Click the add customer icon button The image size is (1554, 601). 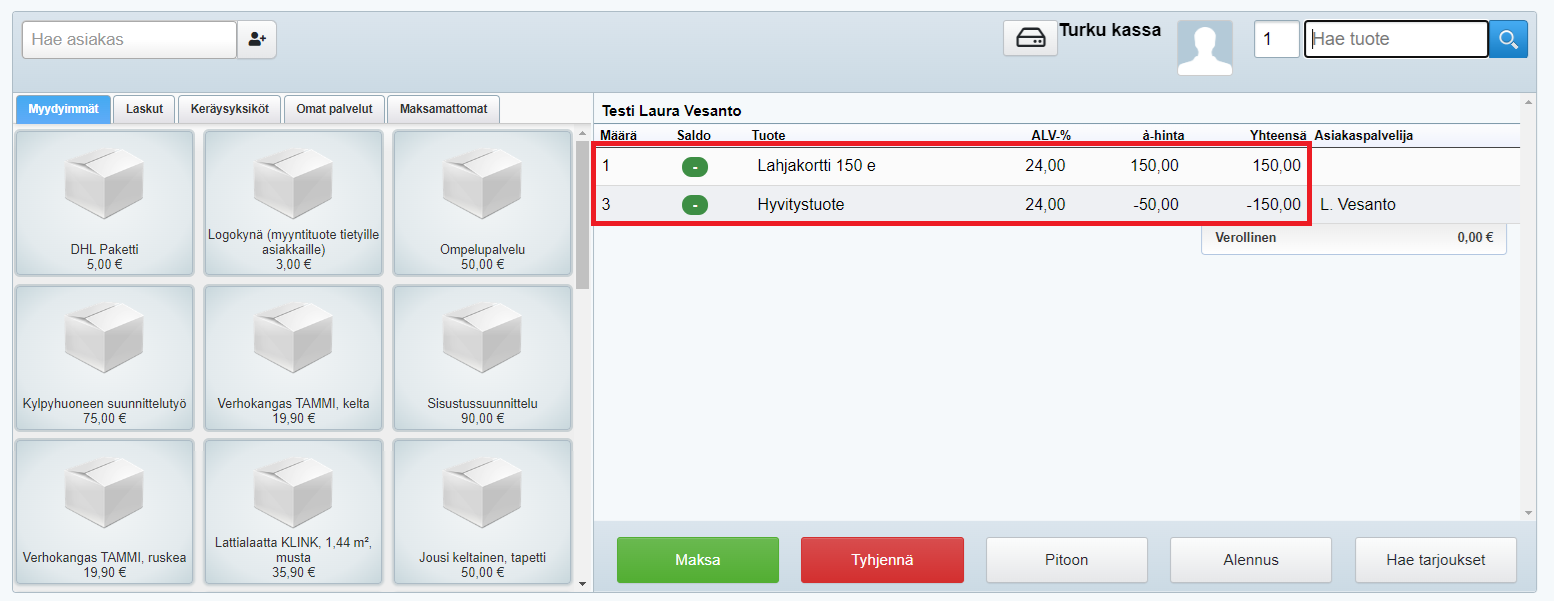coord(257,40)
